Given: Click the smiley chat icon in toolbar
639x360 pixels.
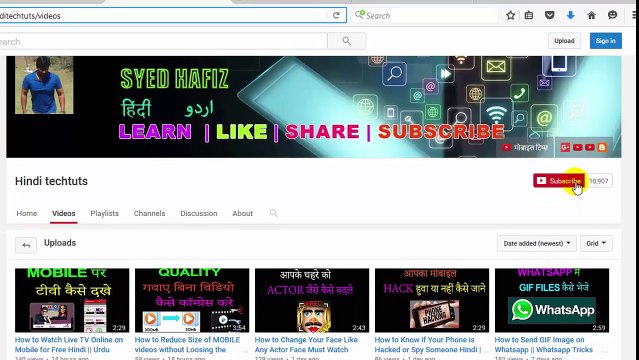Looking at the screenshot, I should click(x=612, y=15).
